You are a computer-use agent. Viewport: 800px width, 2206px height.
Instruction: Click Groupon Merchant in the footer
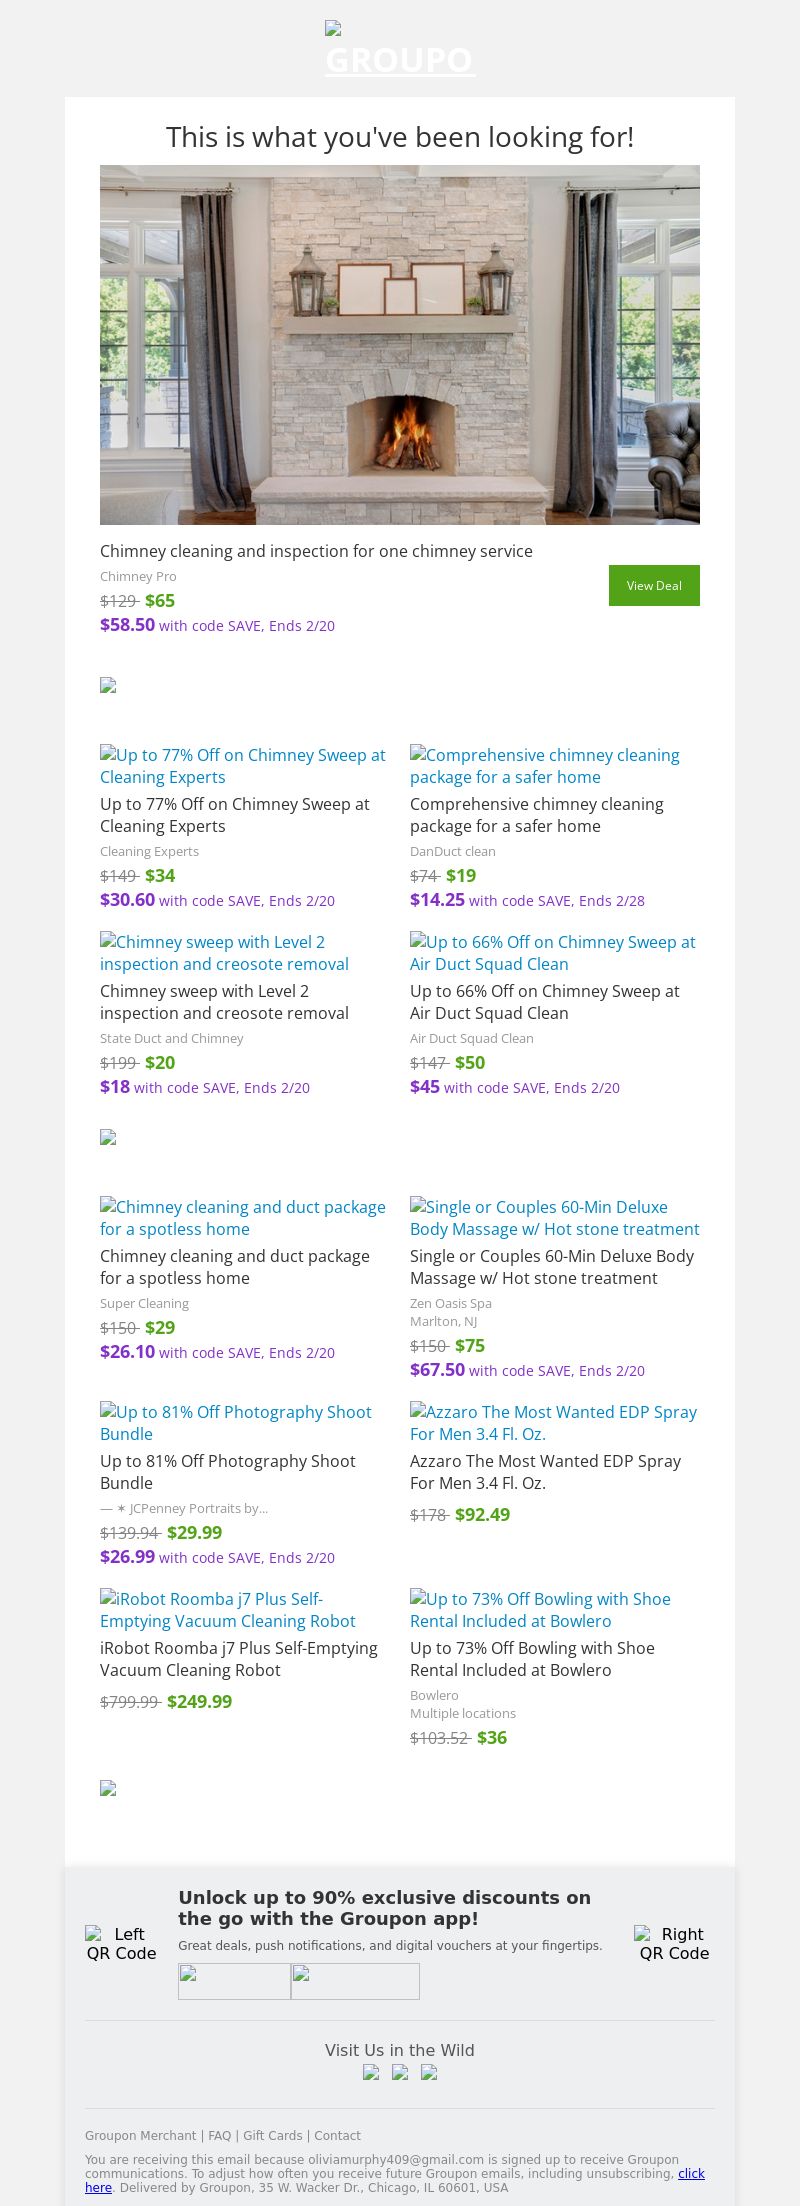pyautogui.click(x=140, y=2135)
